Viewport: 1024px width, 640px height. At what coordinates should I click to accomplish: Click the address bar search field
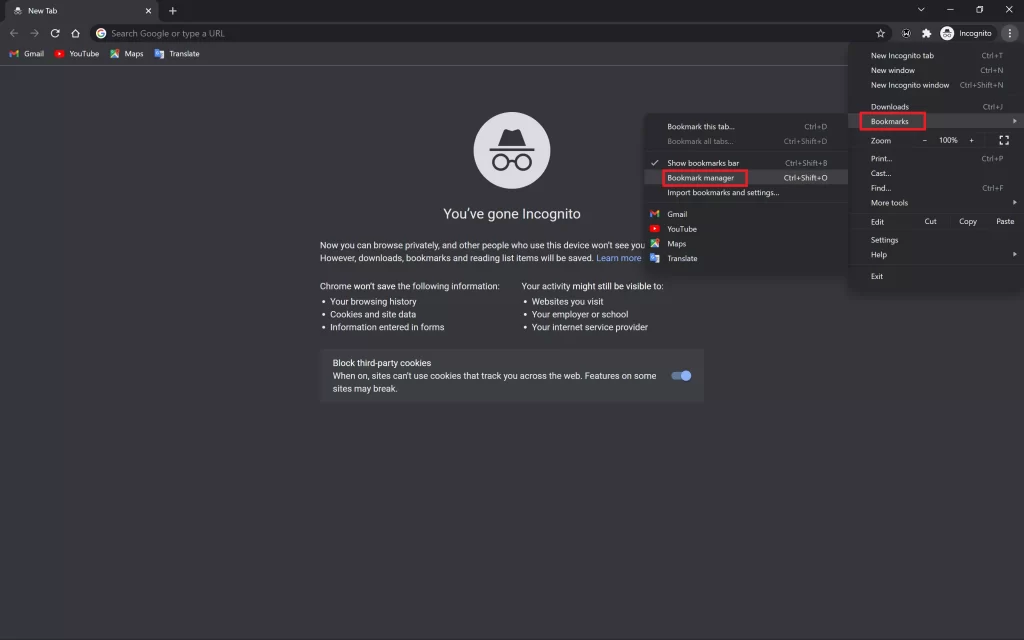click(490, 33)
